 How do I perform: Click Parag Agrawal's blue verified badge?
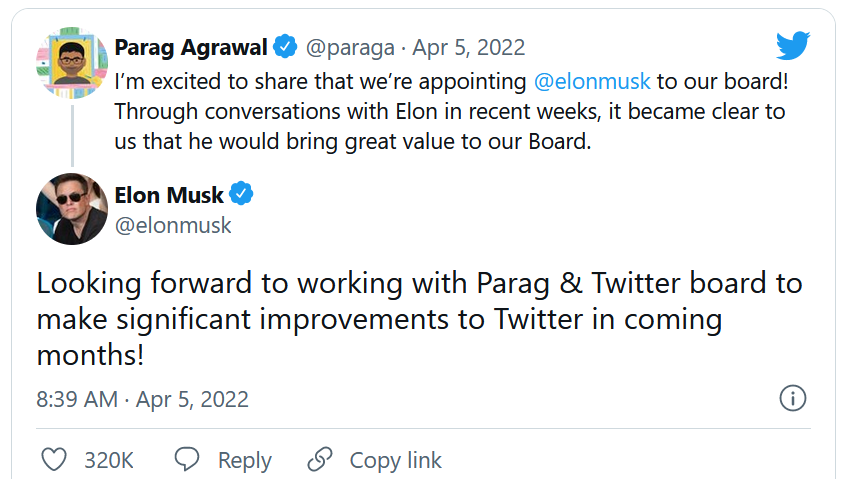(286, 47)
